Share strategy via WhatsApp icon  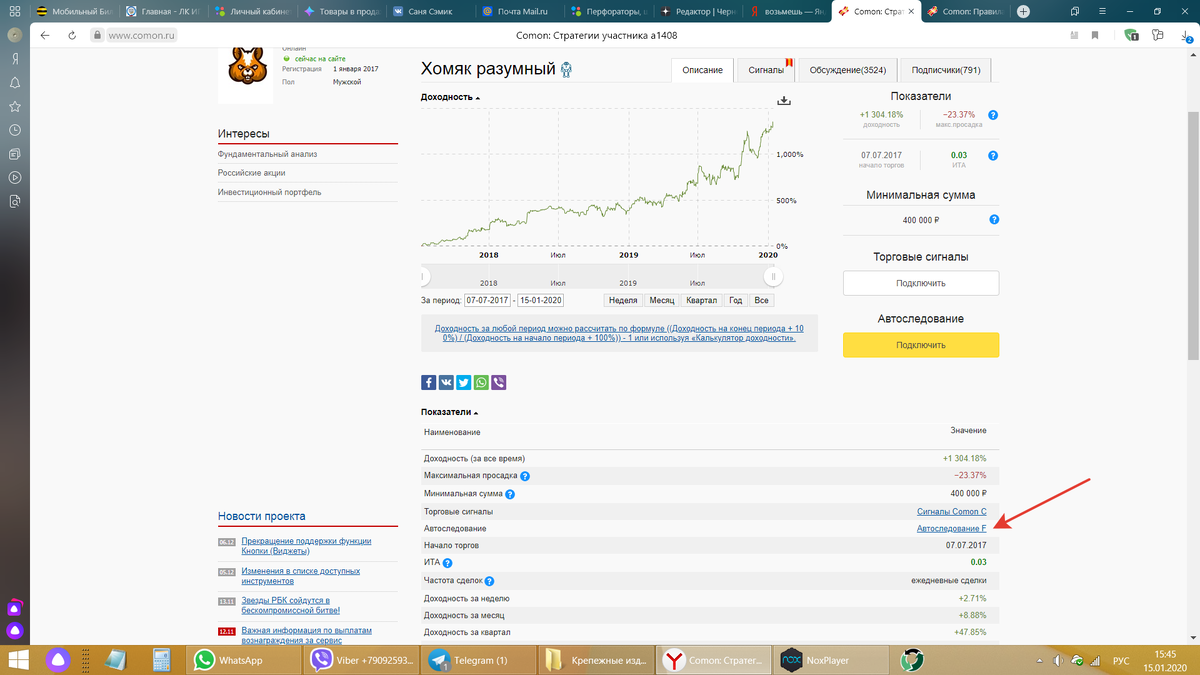[481, 382]
